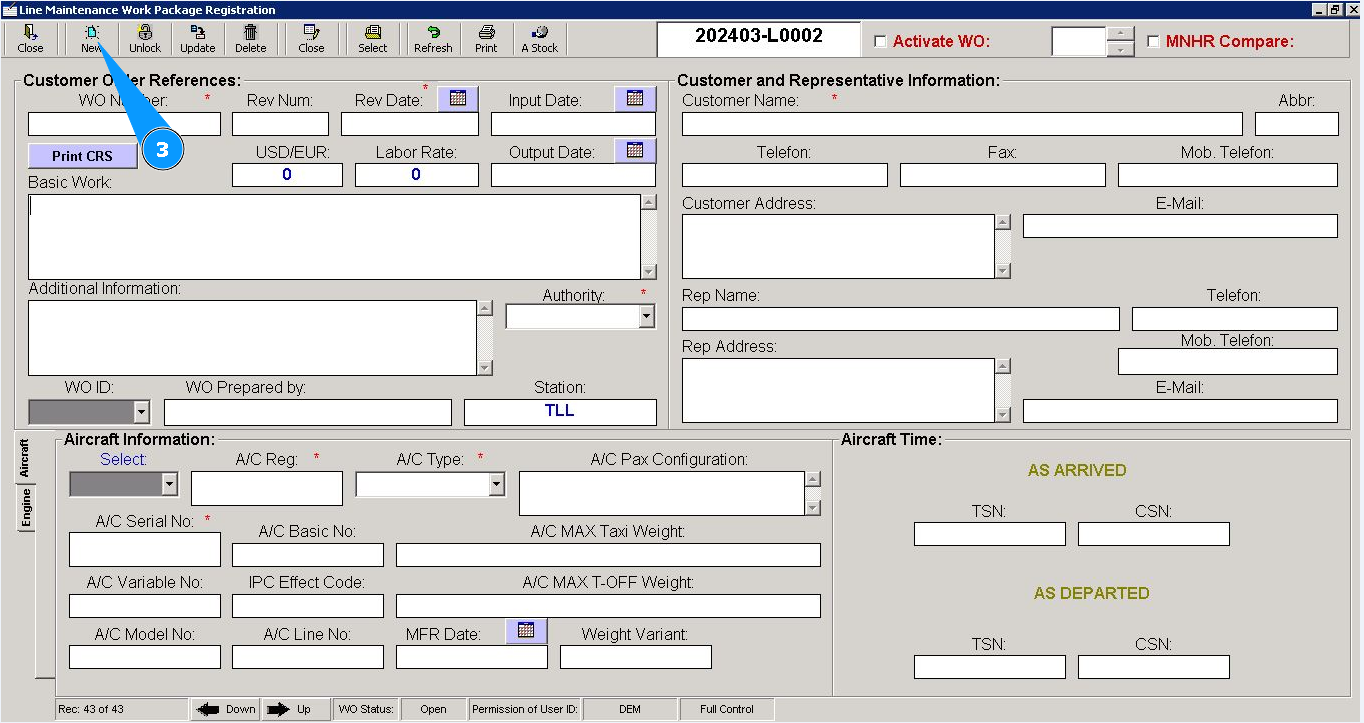The height and width of the screenshot is (723, 1364).
Task: Select the Aircraft vertical tab
Action: 26,459
